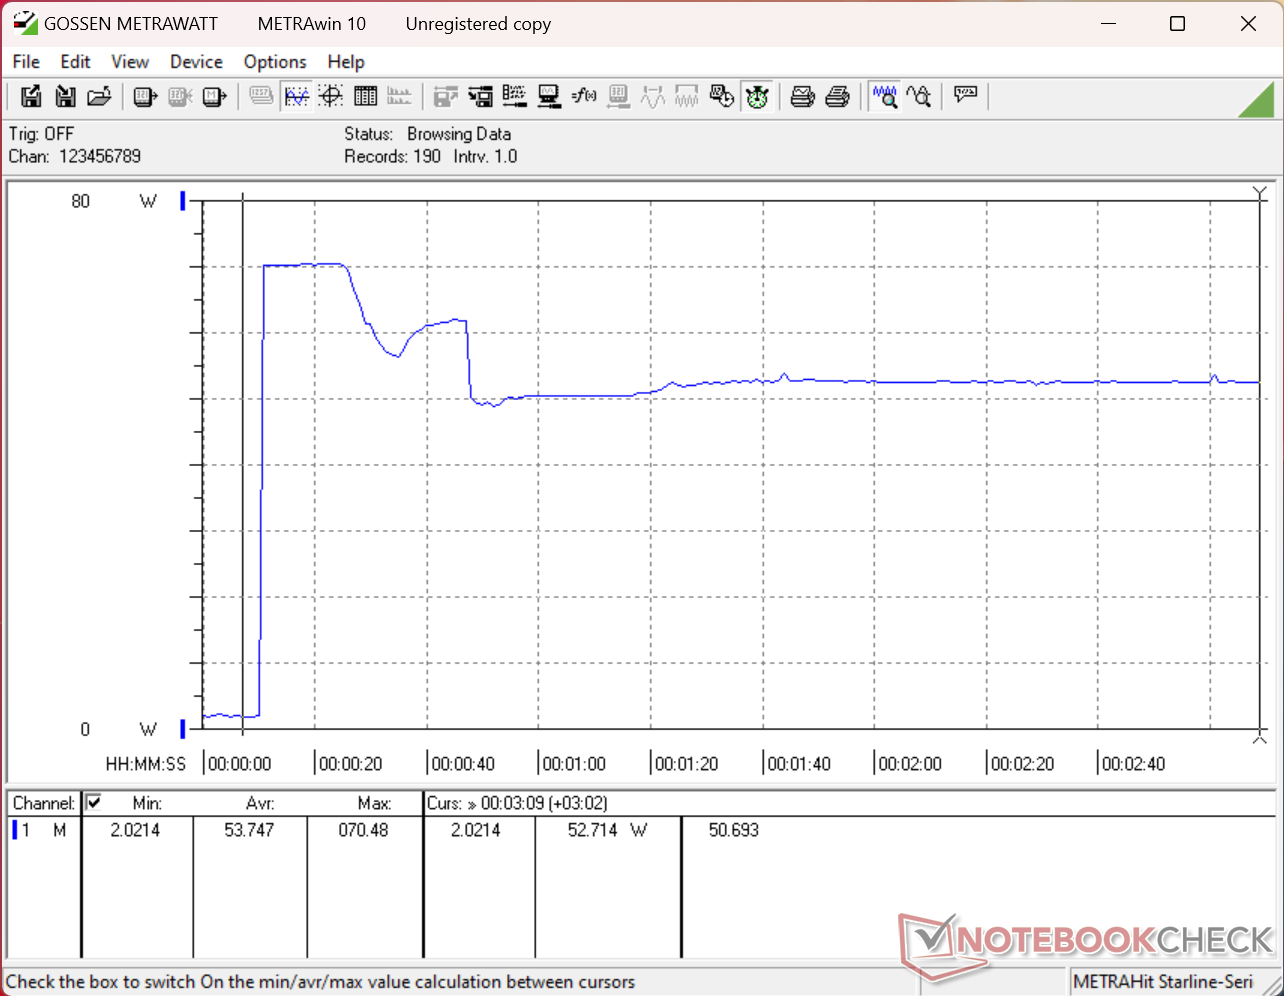Viewport: 1284px width, 996px height.
Task: Click the first printer icon
Action: coord(802,96)
